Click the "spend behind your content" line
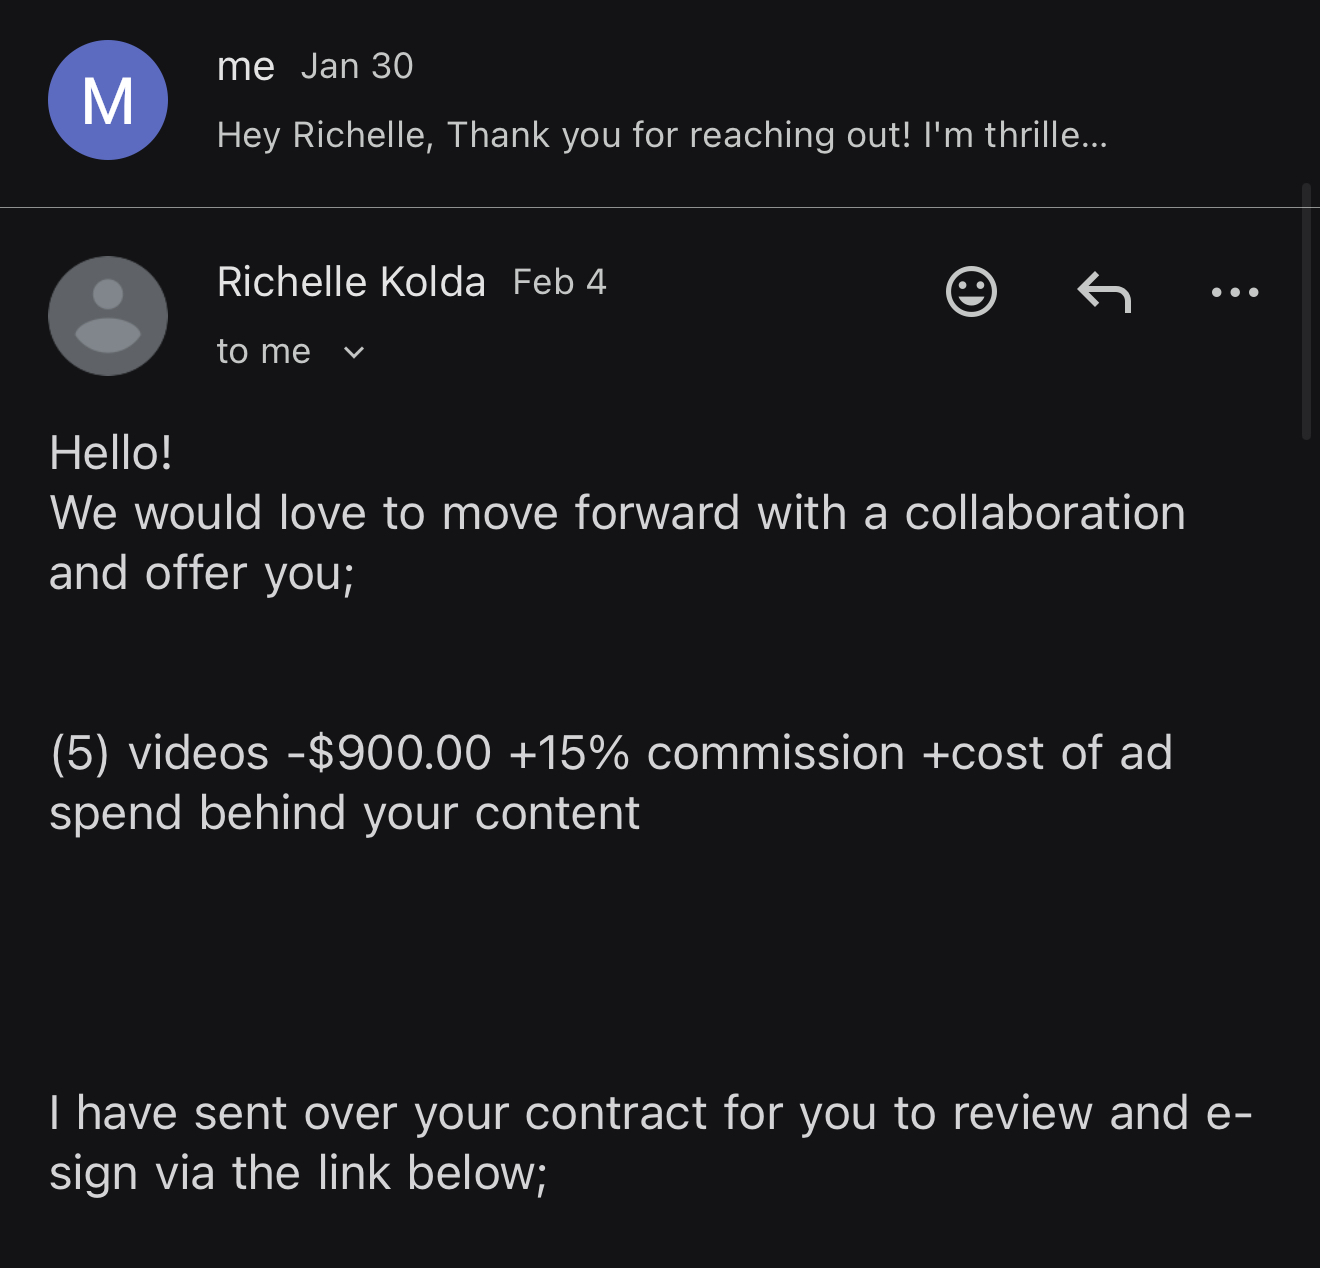This screenshot has height=1268, width=1320. [x=344, y=813]
